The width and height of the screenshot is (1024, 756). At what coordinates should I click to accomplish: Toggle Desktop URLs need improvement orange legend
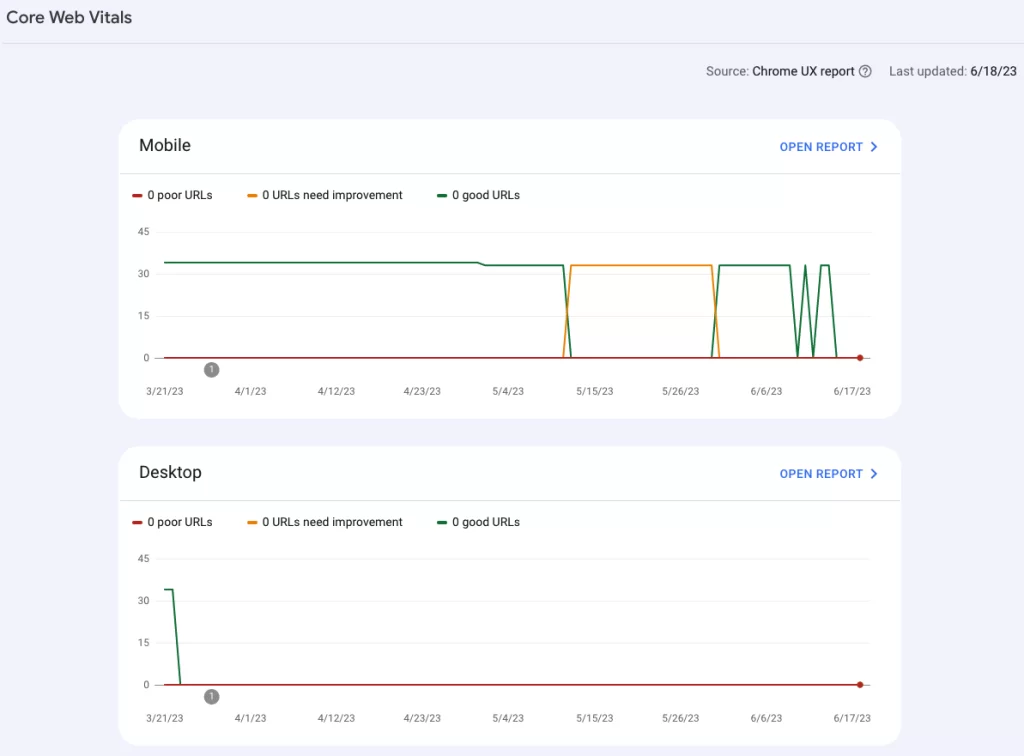(325, 522)
